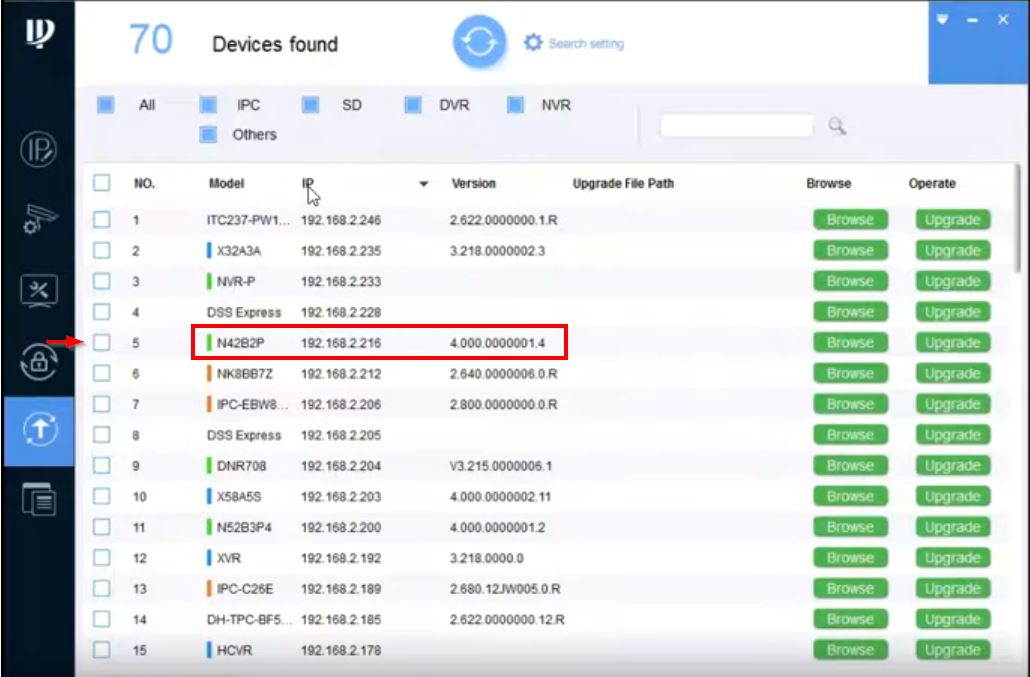Open the camera device settings sidebar icon
The width and height of the screenshot is (1030, 677).
(x=39, y=219)
